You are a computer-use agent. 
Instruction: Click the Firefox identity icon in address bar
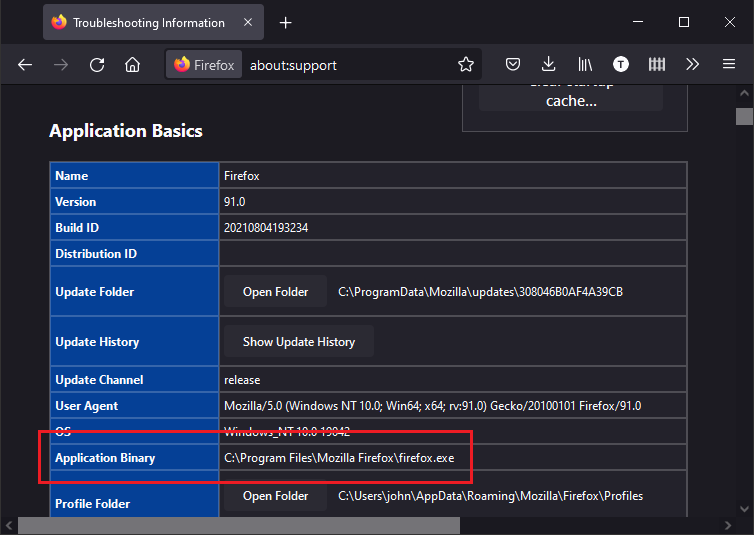click(x=204, y=65)
